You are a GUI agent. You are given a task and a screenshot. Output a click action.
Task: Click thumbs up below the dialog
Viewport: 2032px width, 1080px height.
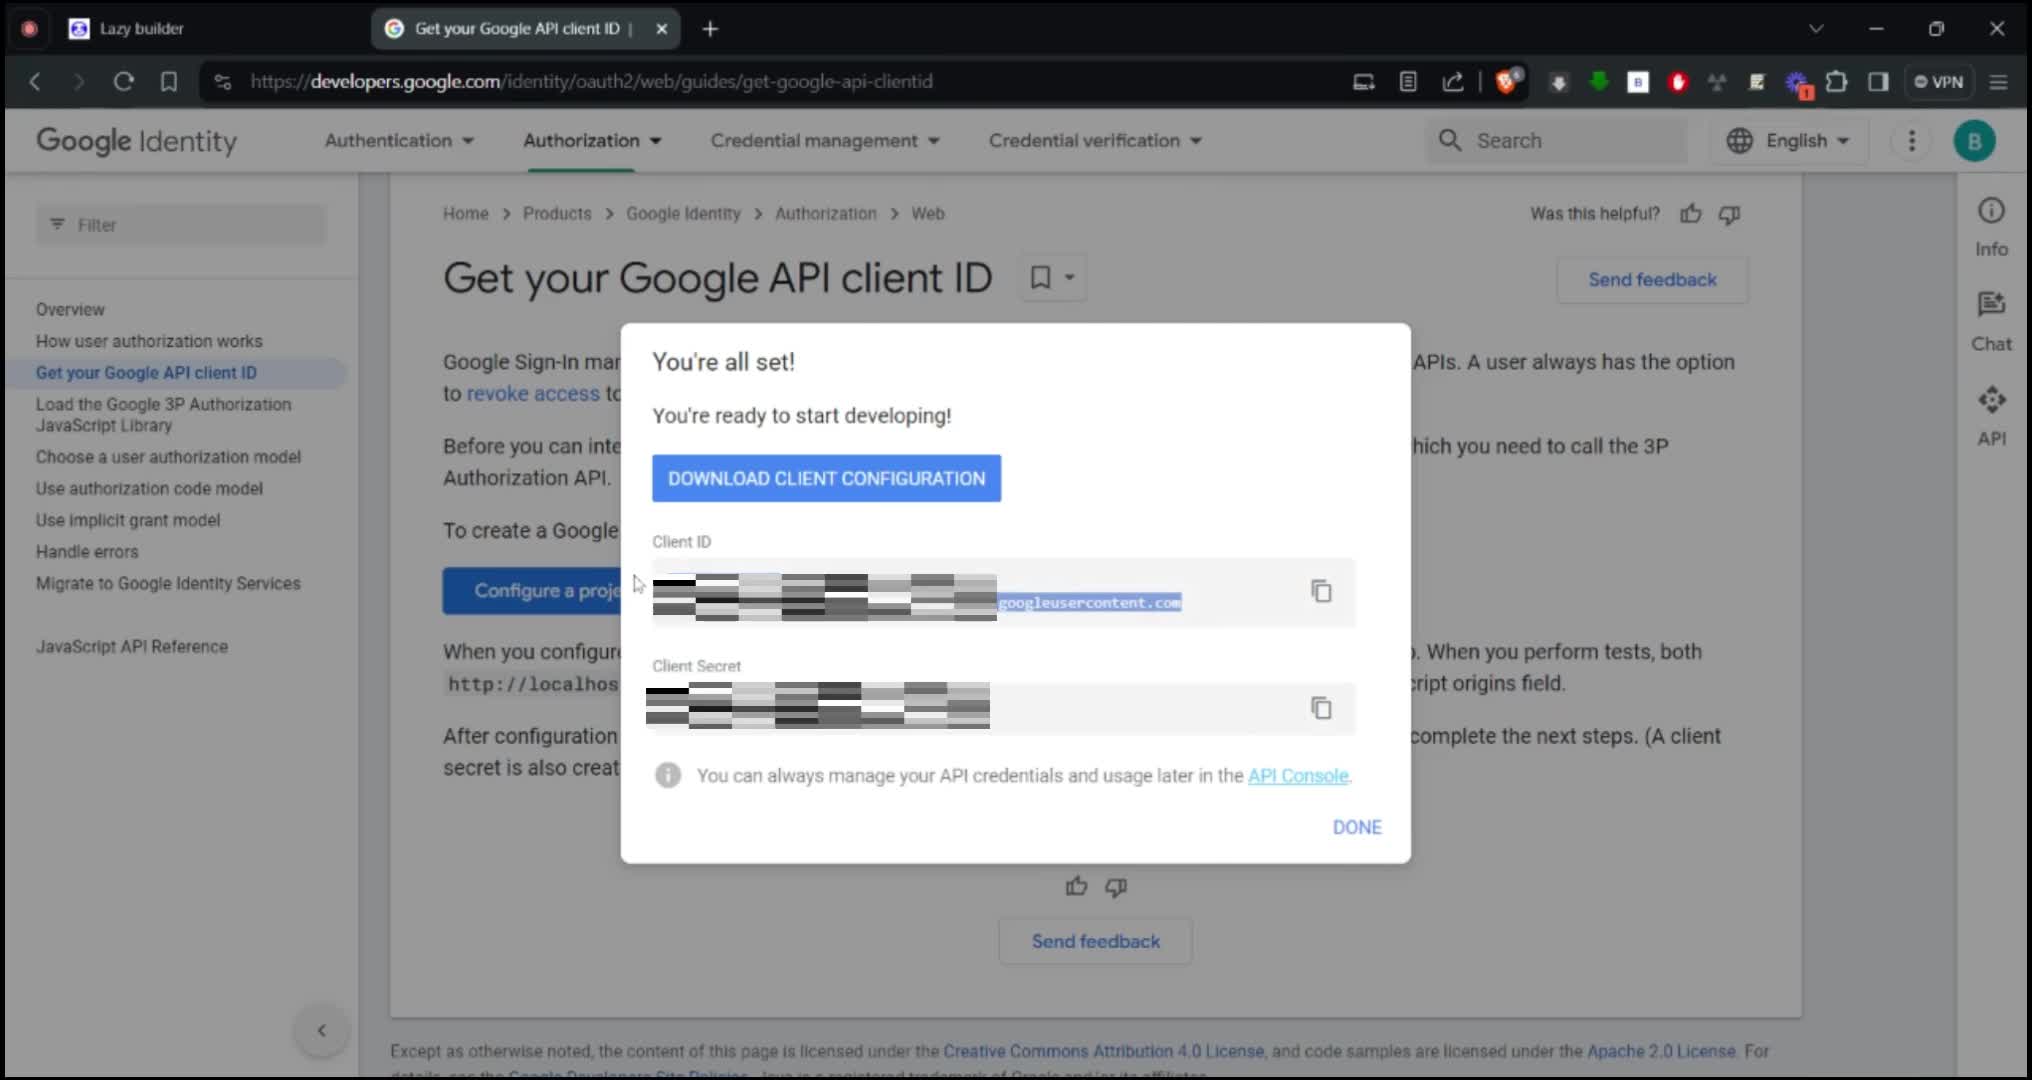coord(1076,887)
